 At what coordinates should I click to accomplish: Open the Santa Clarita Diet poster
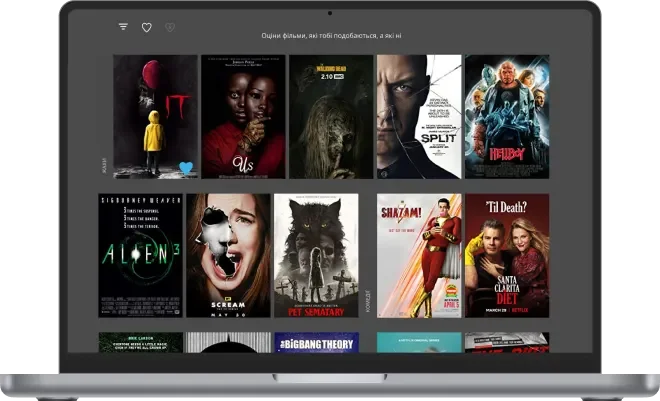tap(507, 255)
